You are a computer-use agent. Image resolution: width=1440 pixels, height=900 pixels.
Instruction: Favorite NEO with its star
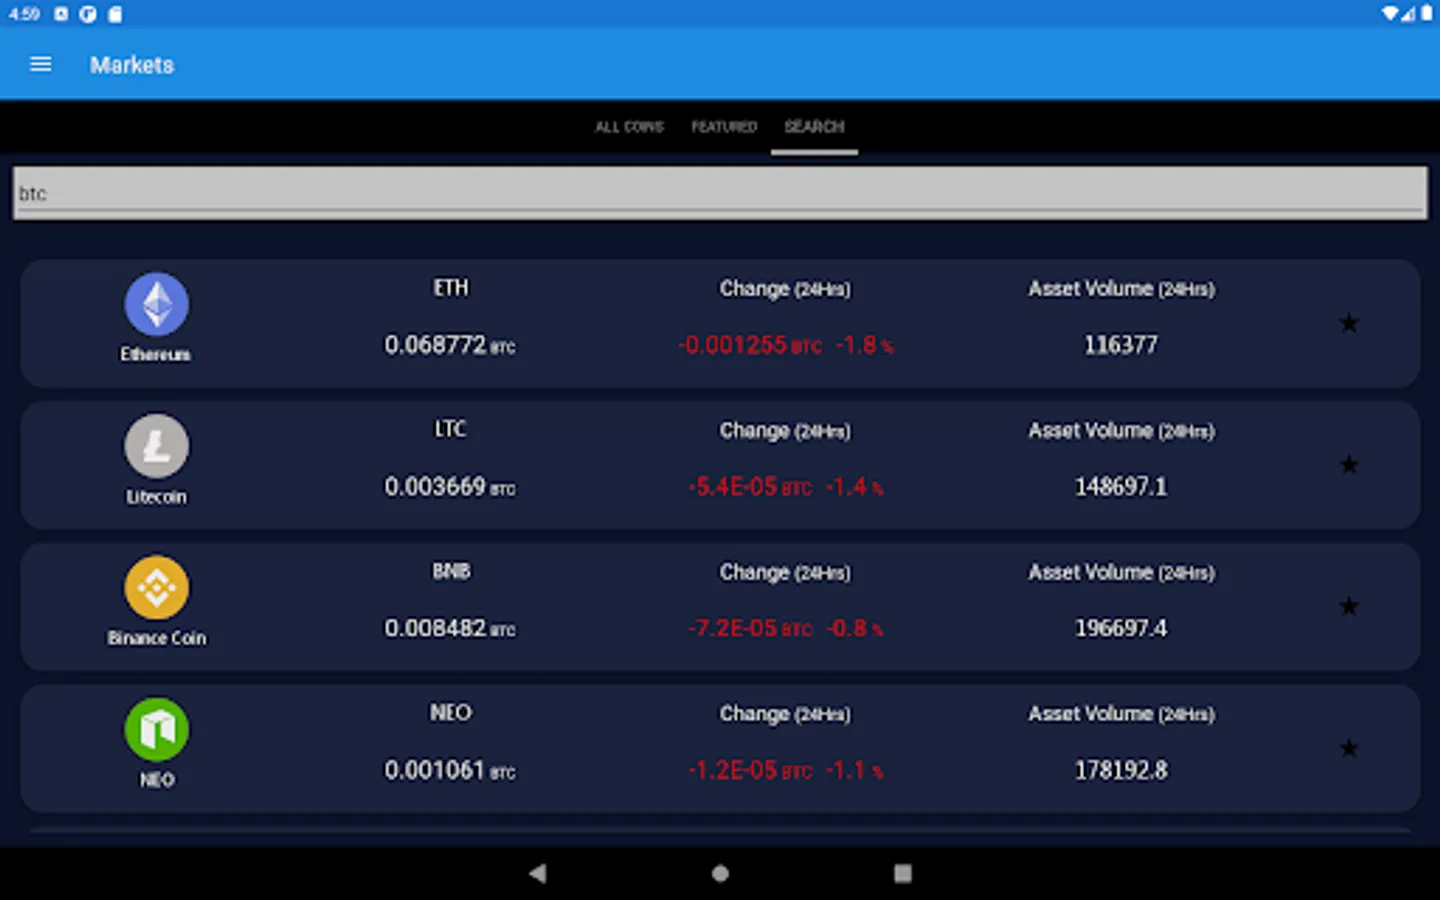pos(1349,748)
